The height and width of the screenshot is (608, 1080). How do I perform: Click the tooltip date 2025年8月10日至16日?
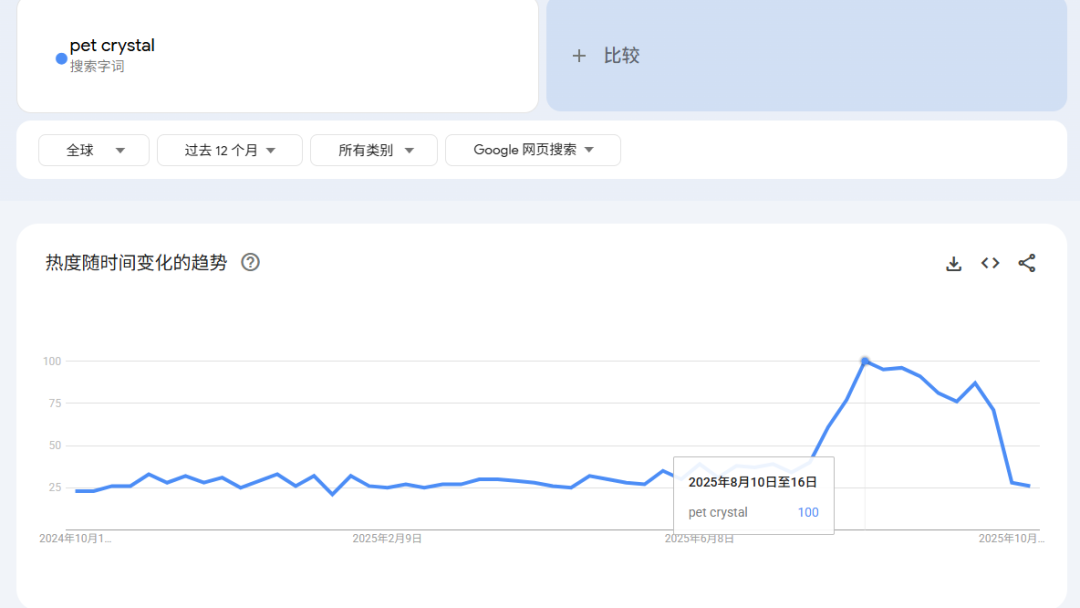coord(752,482)
